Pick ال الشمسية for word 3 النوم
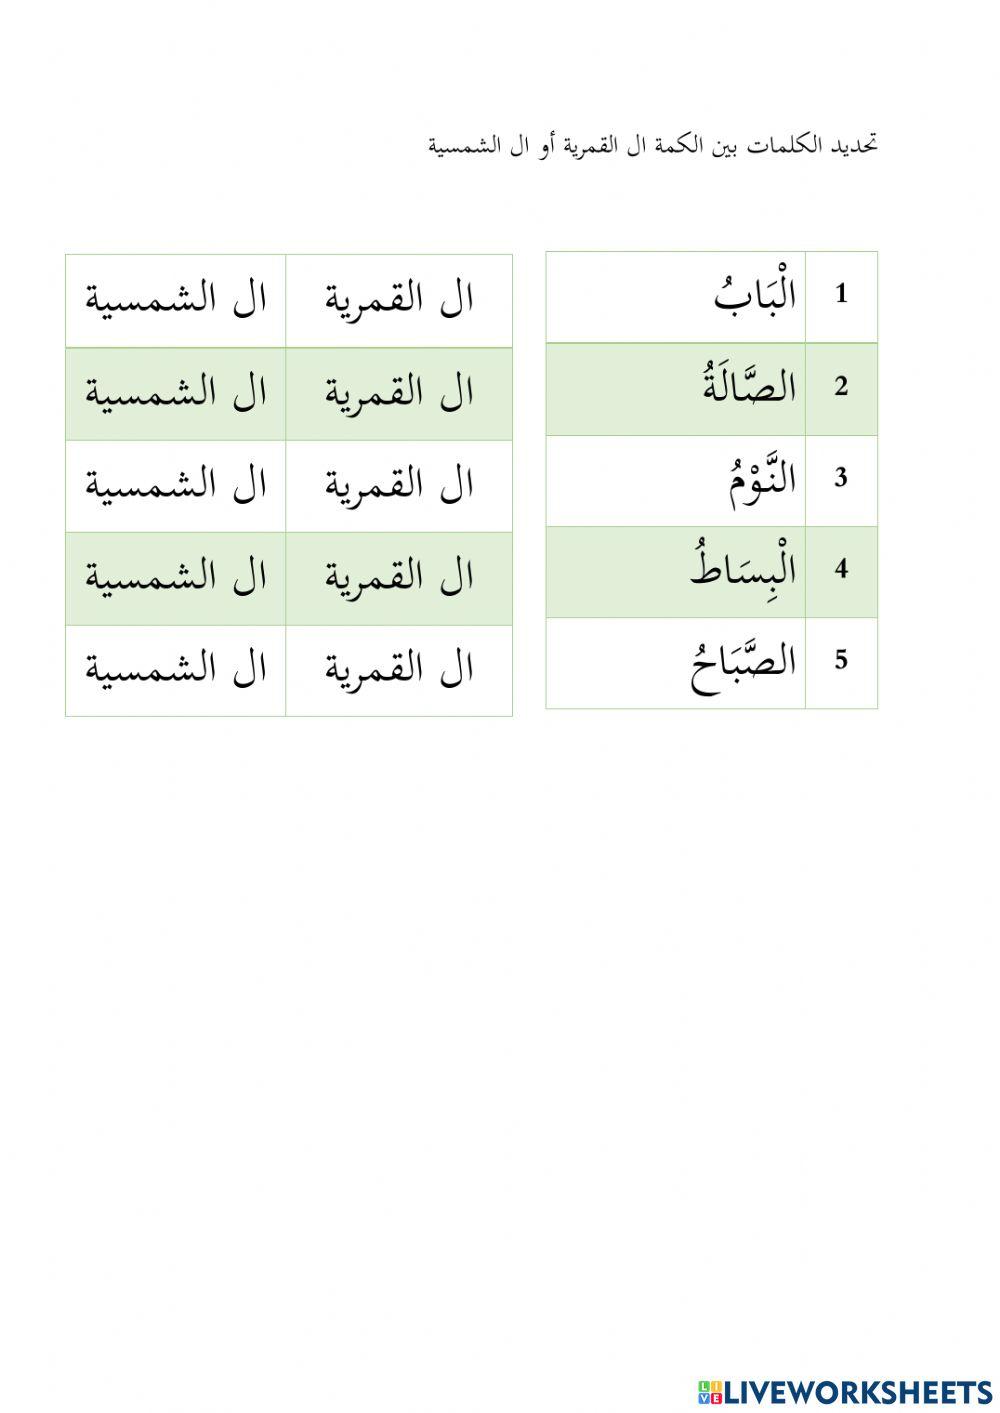Viewport: 1000px width, 1413px height. click(x=176, y=485)
